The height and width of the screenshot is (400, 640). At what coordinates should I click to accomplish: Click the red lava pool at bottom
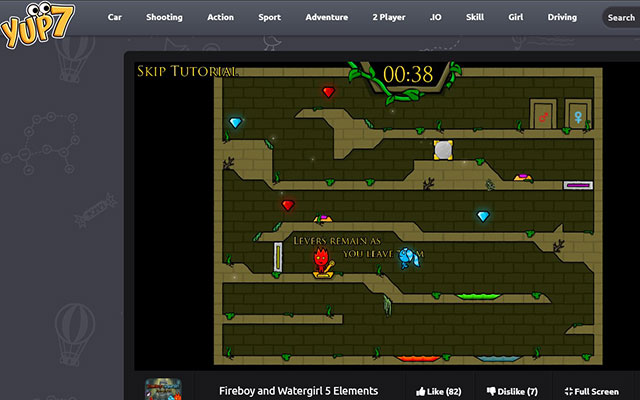pos(418,358)
